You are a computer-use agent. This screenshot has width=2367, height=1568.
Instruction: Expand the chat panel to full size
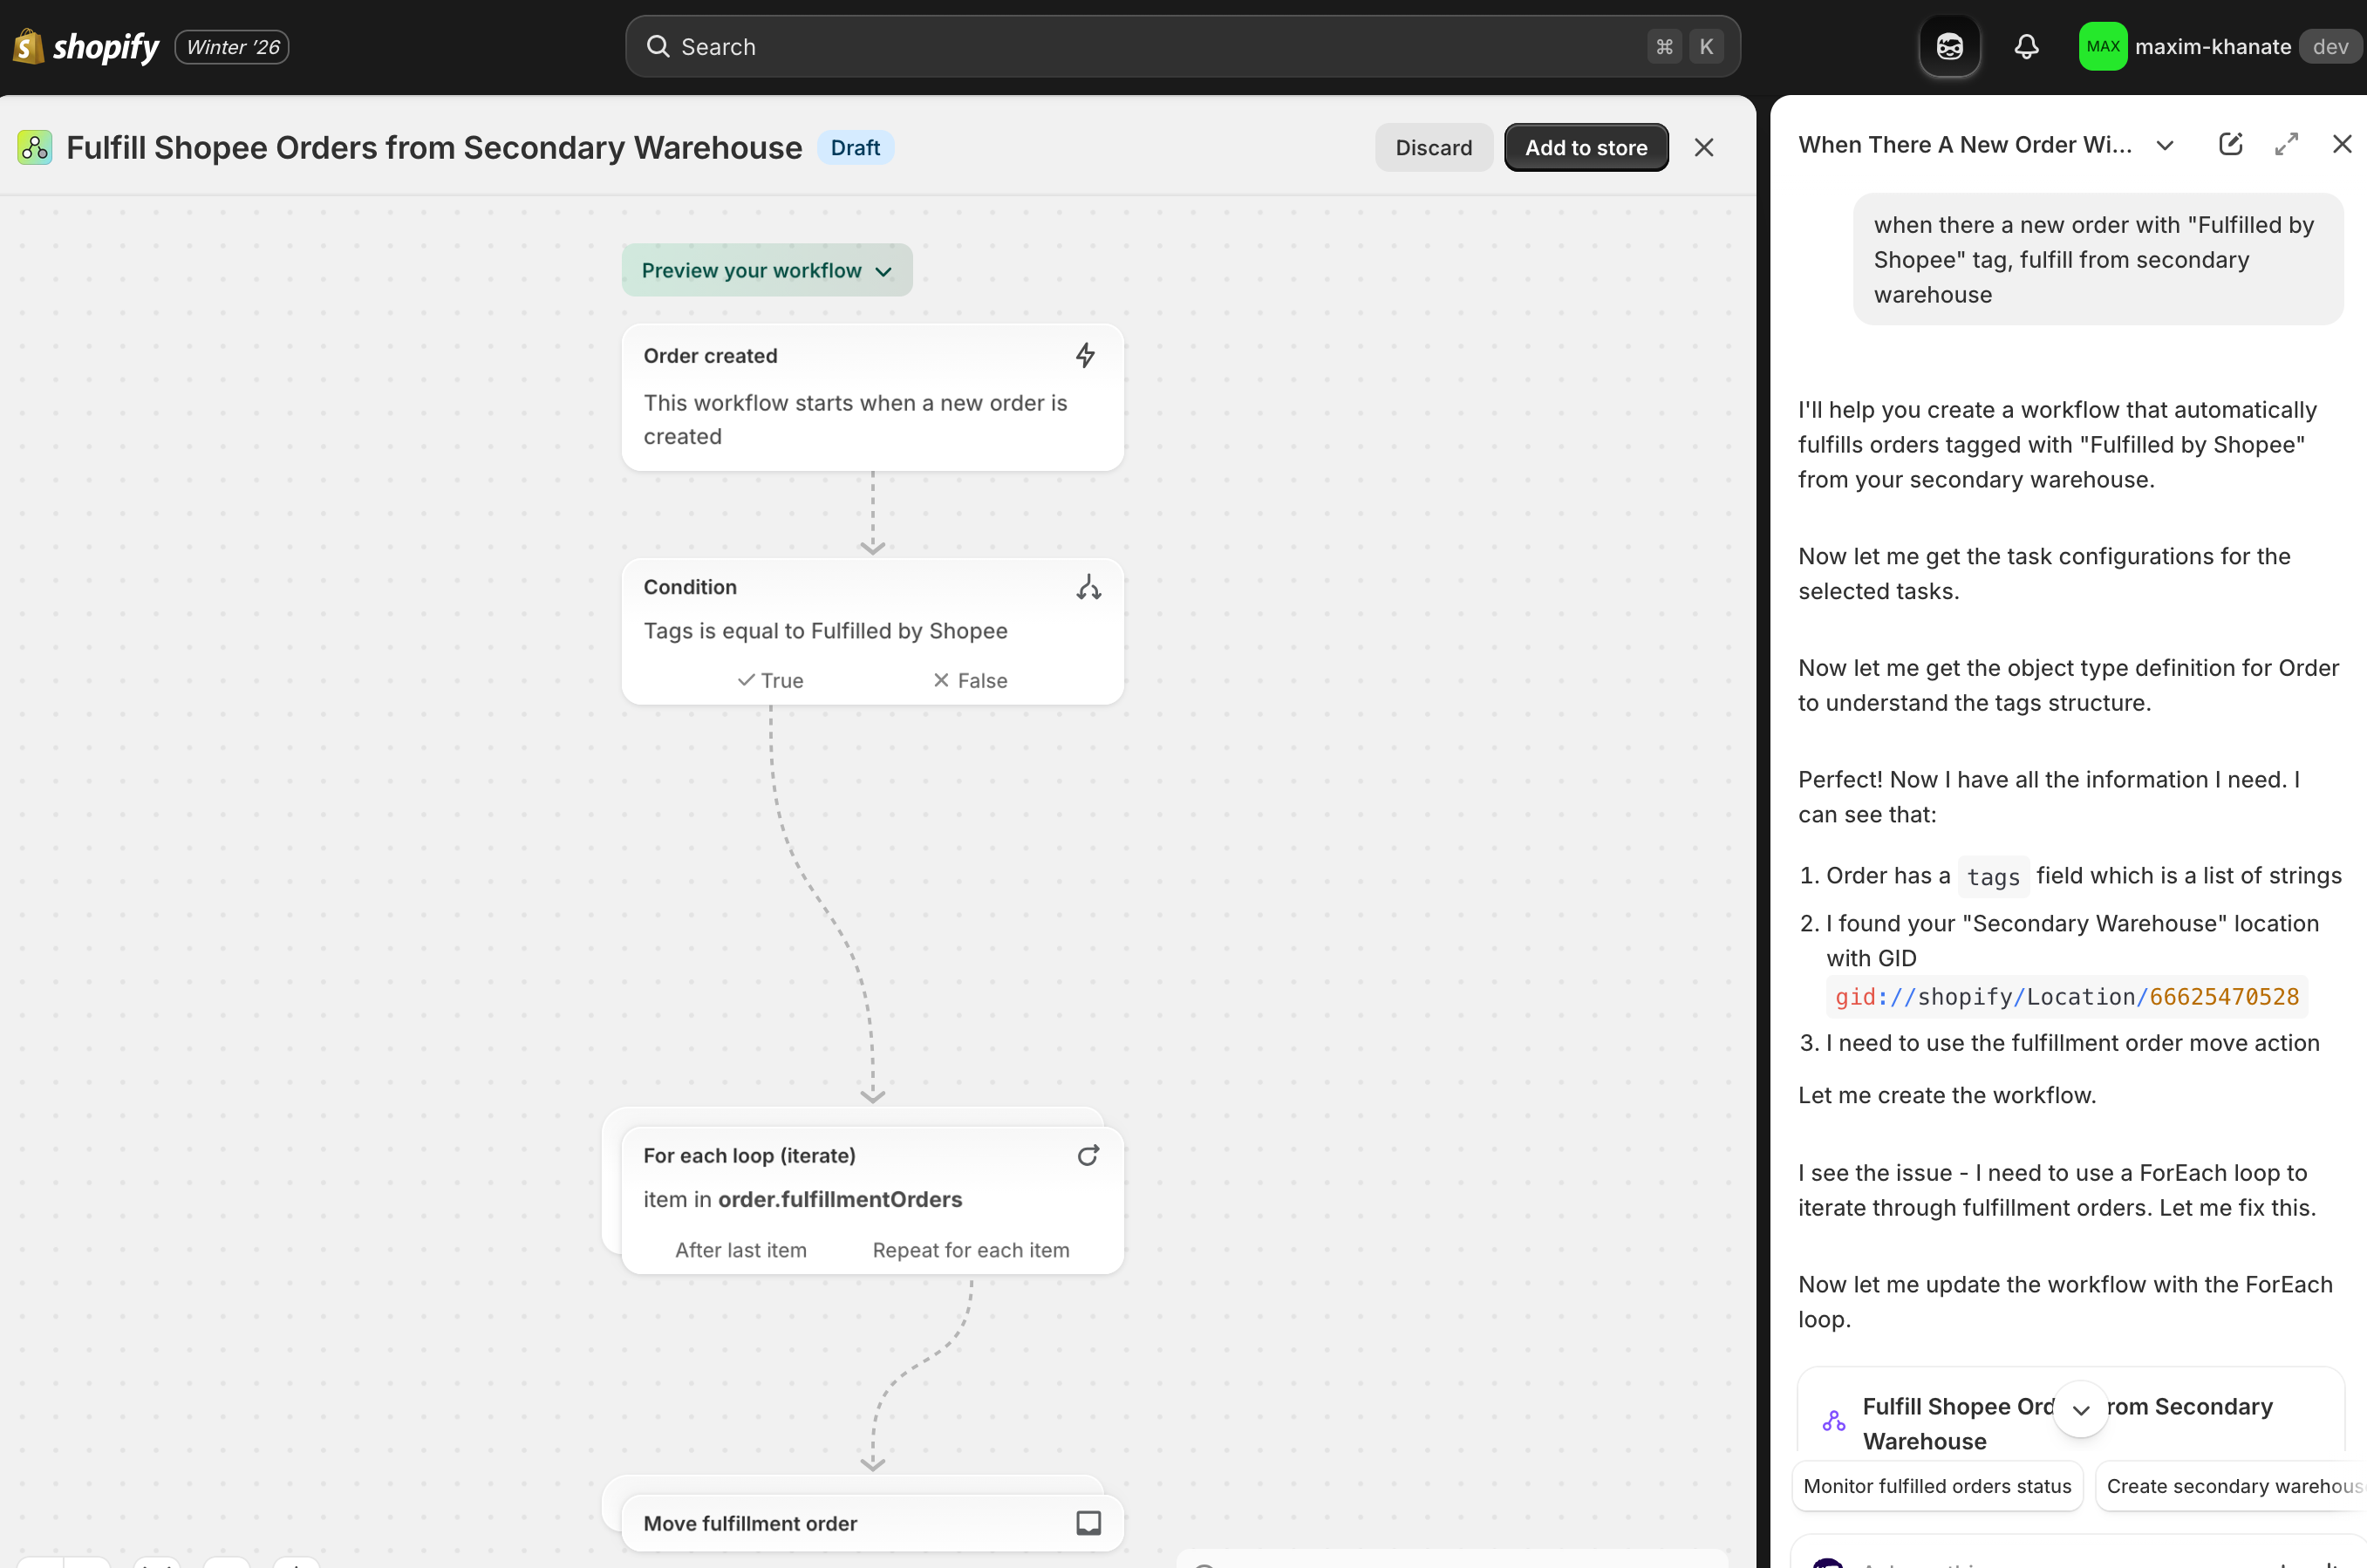[x=2286, y=144]
